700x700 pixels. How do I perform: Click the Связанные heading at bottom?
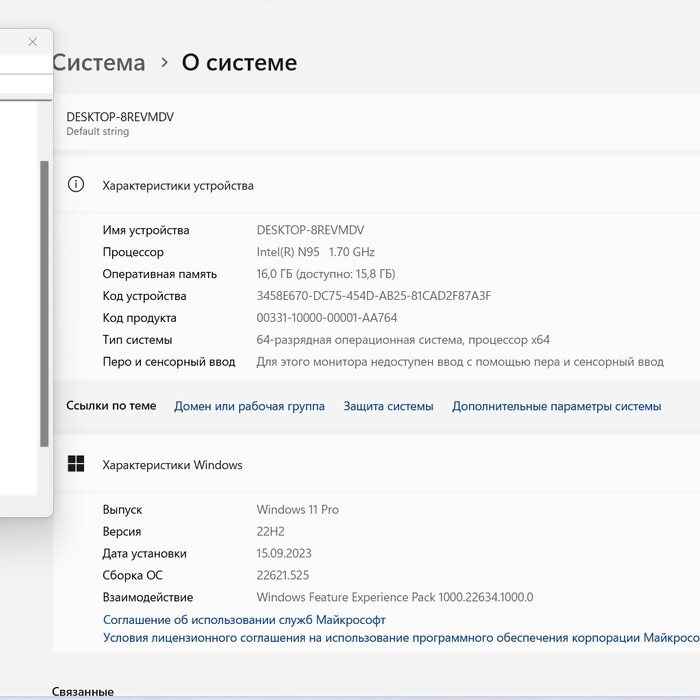[x=83, y=692]
